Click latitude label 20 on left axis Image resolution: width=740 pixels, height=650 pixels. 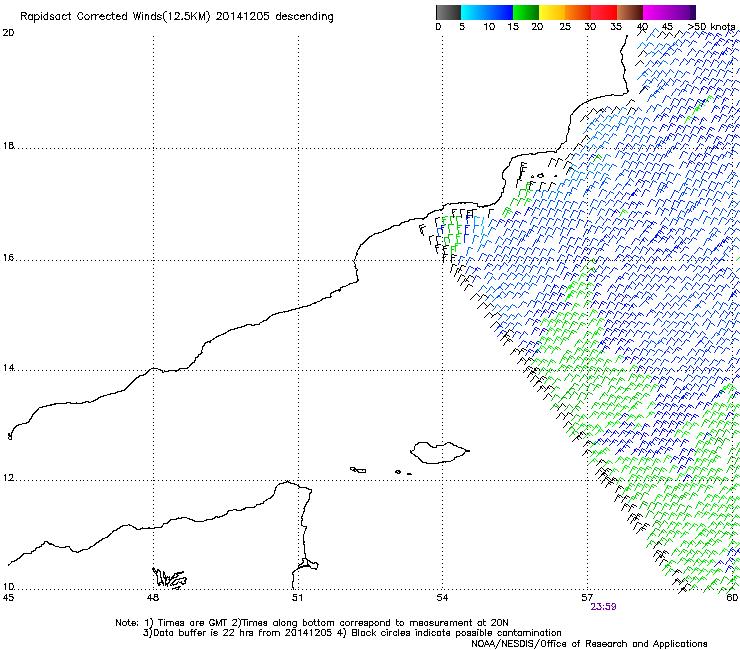pos(8,33)
